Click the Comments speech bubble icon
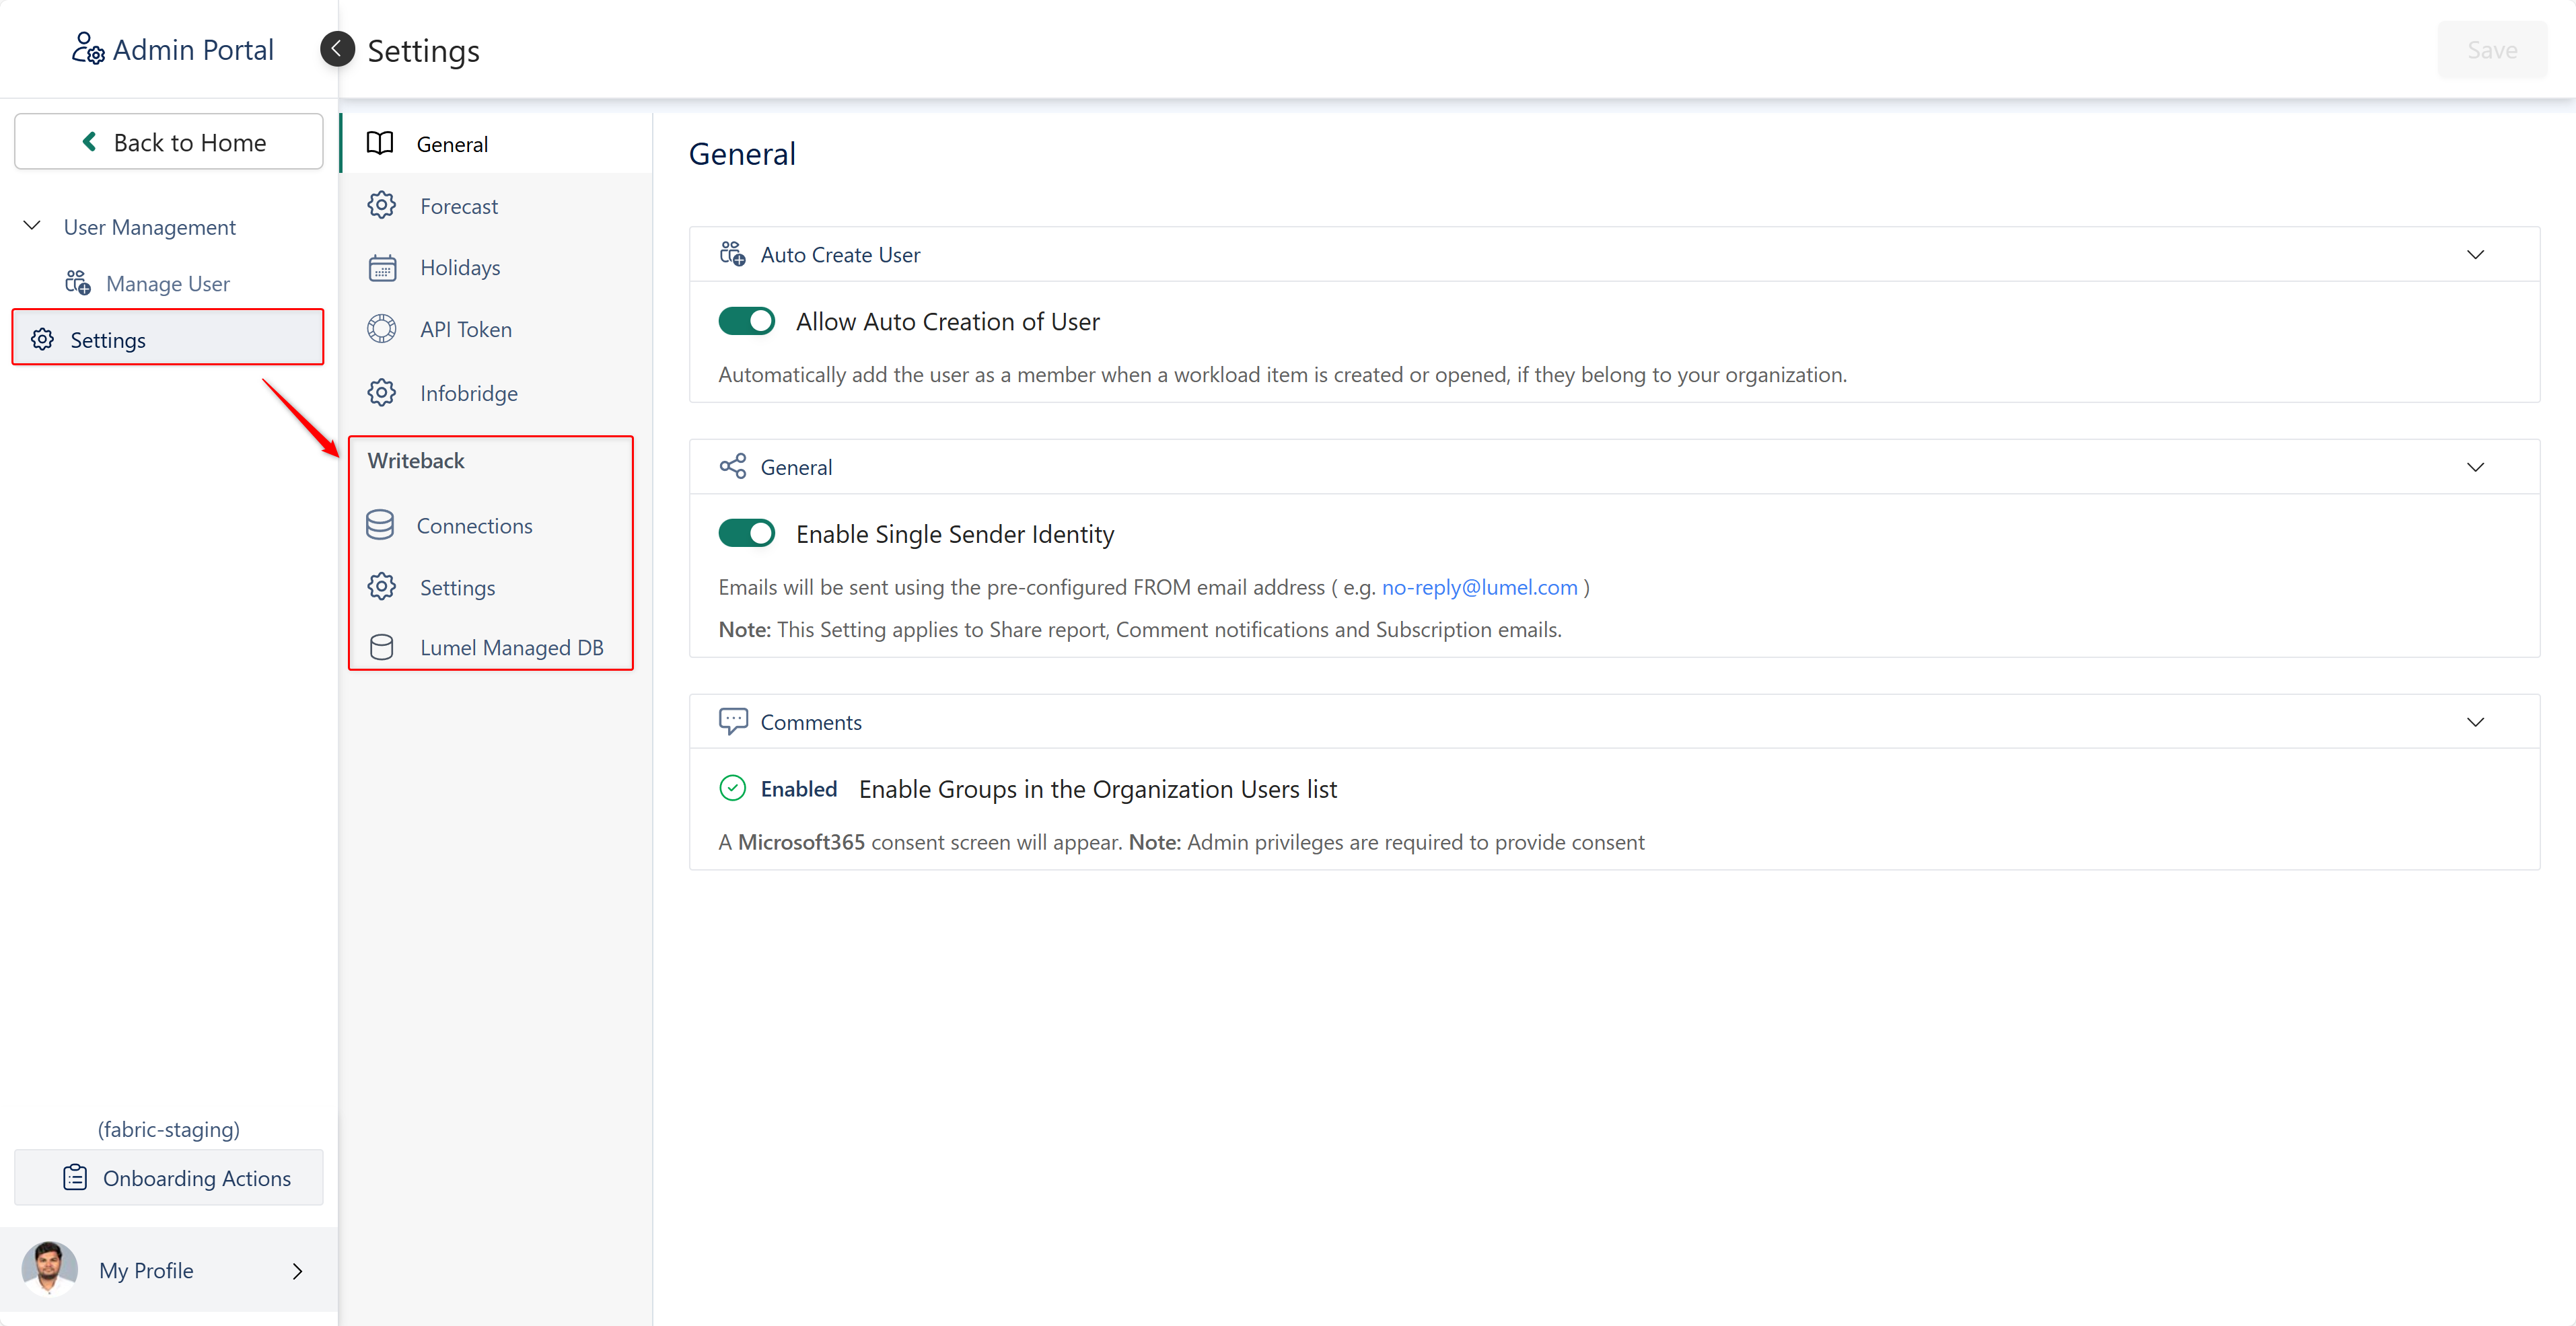 [732, 721]
